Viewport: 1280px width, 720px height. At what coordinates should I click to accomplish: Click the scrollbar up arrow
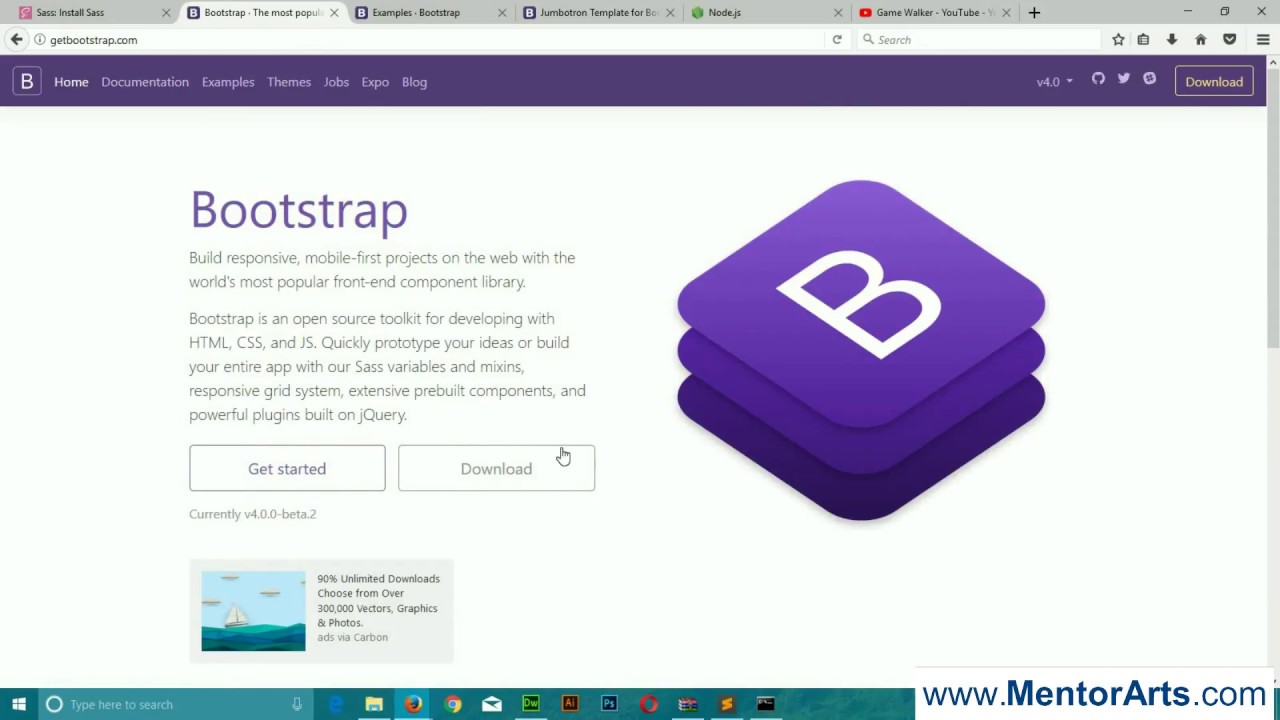tap(1273, 62)
